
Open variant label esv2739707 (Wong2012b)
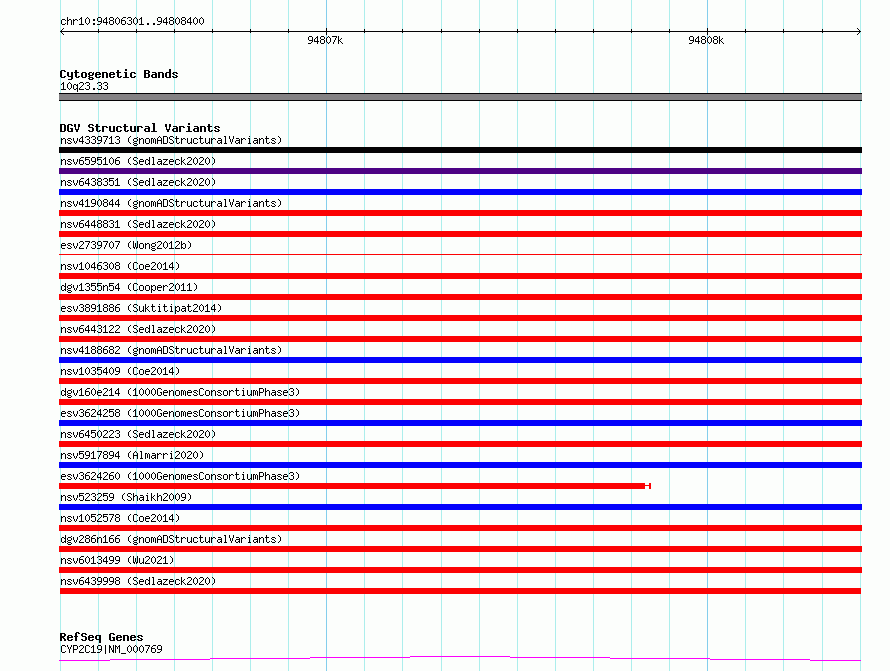pos(126,245)
